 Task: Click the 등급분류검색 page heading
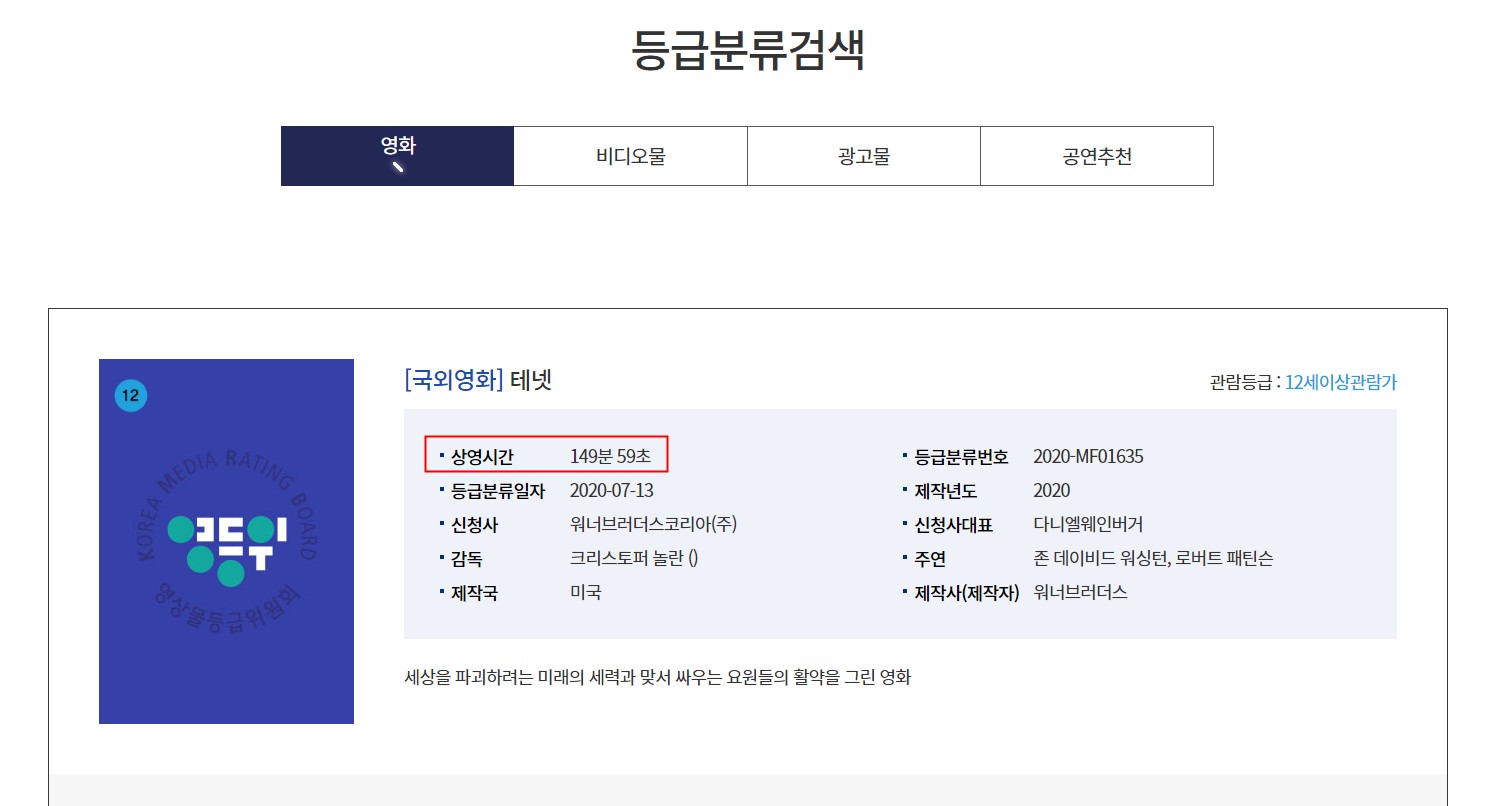point(748,50)
